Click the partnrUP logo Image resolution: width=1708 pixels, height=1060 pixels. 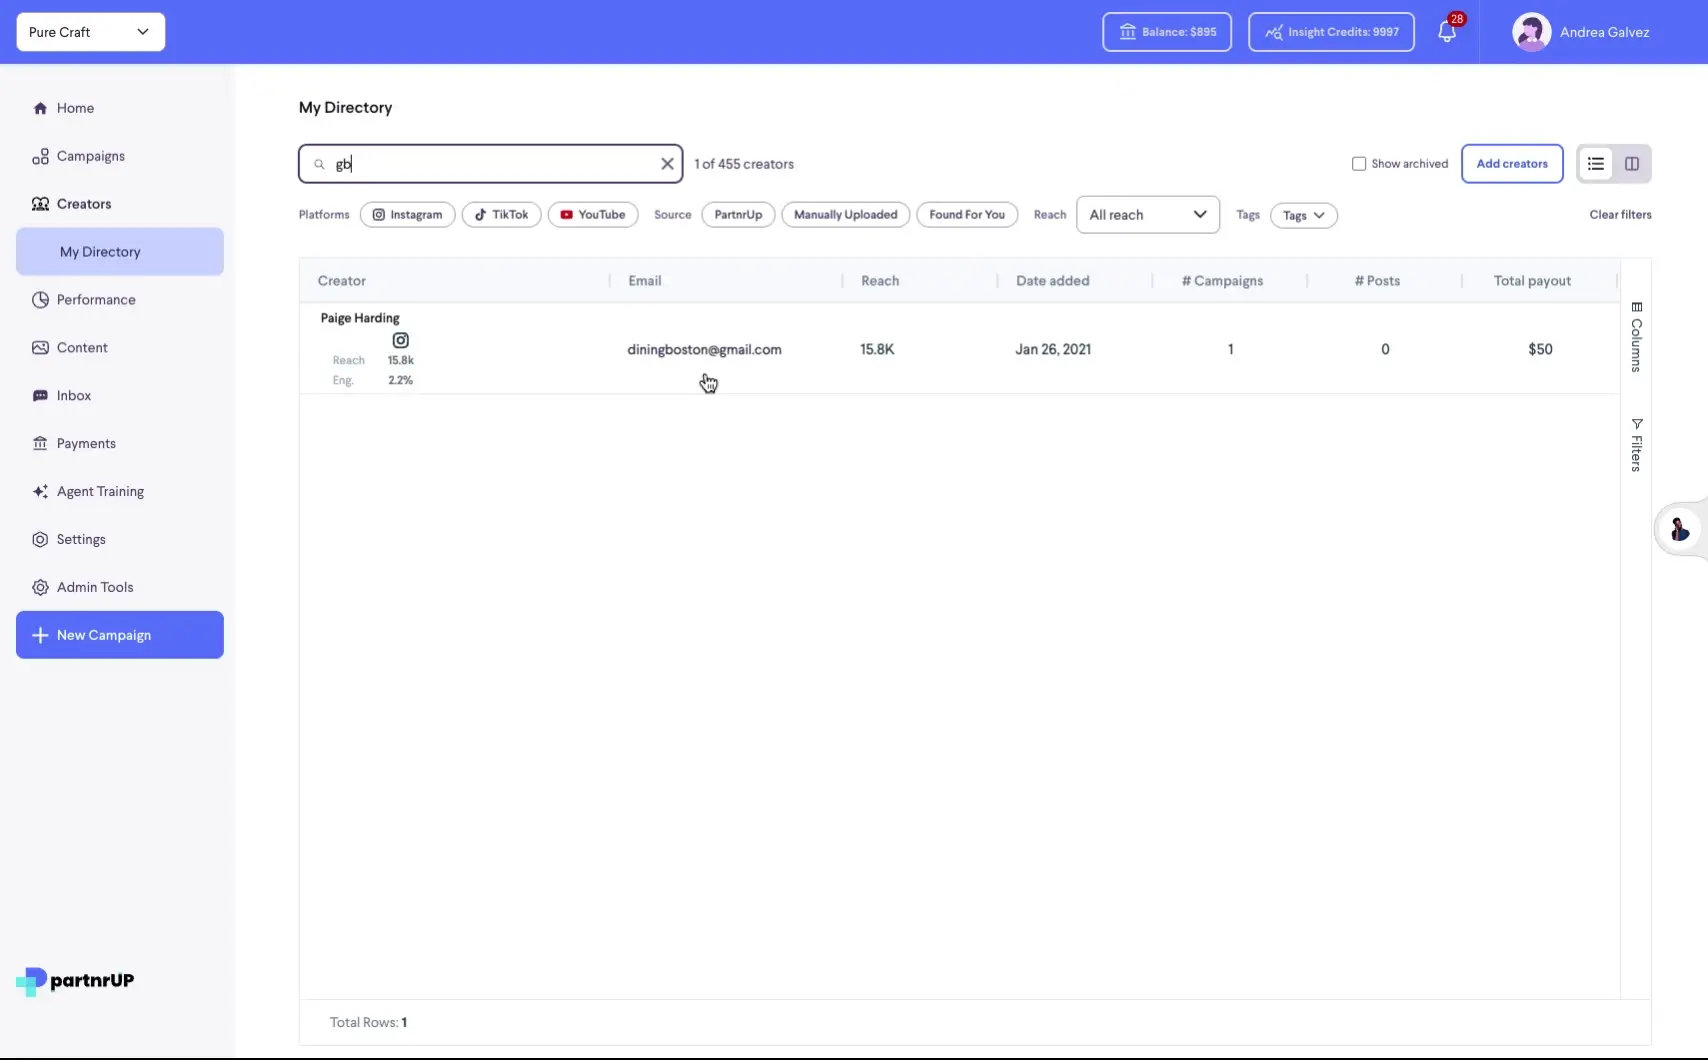[x=75, y=981]
